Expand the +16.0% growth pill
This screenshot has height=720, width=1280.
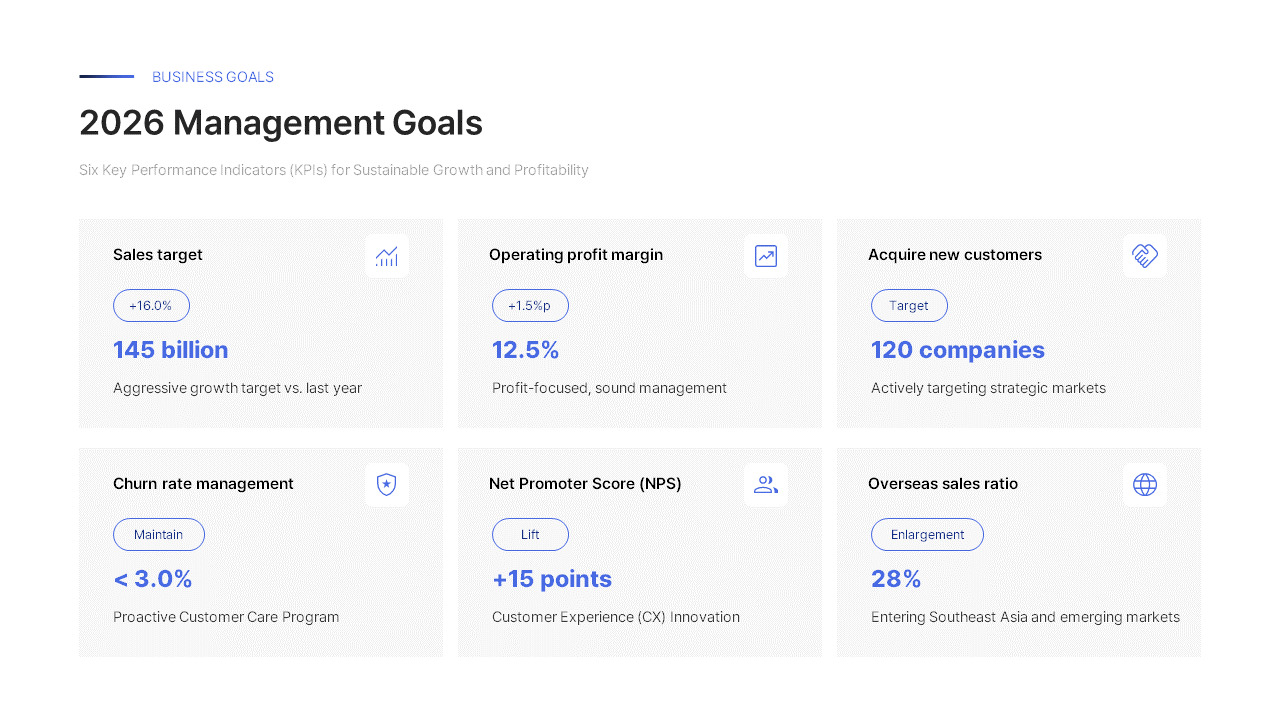151,305
